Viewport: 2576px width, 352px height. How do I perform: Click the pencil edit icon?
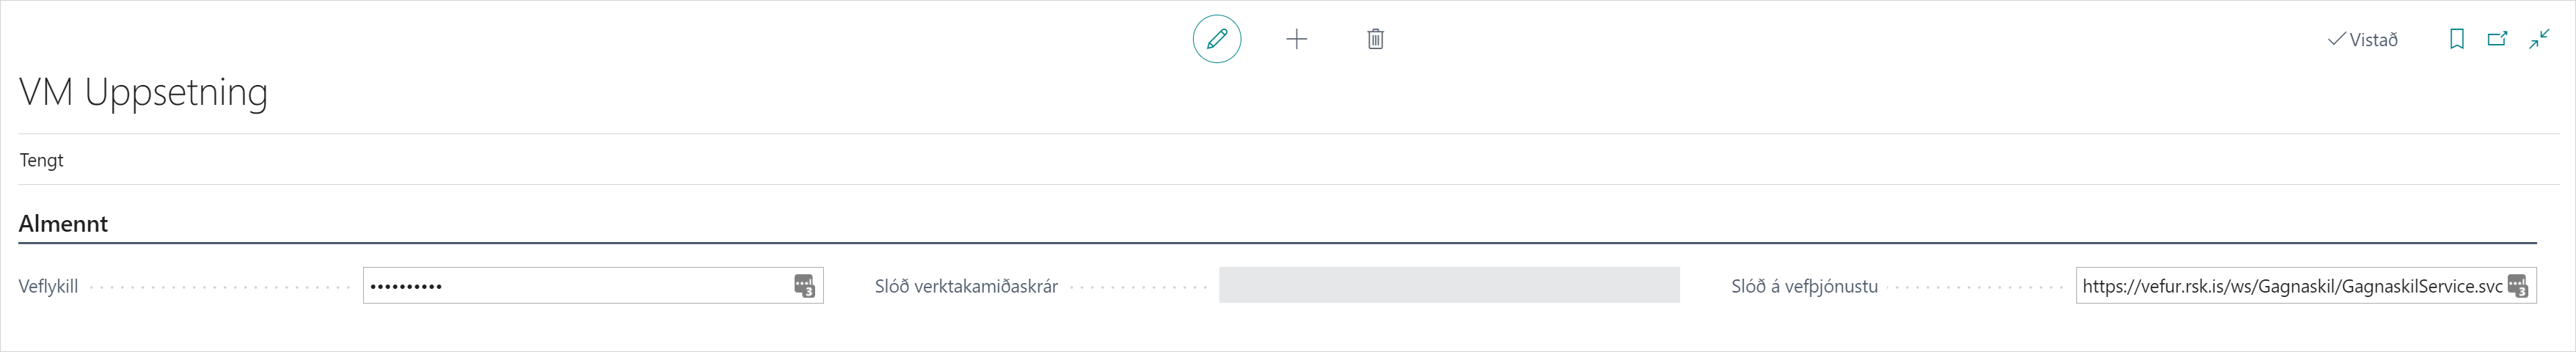point(1217,40)
